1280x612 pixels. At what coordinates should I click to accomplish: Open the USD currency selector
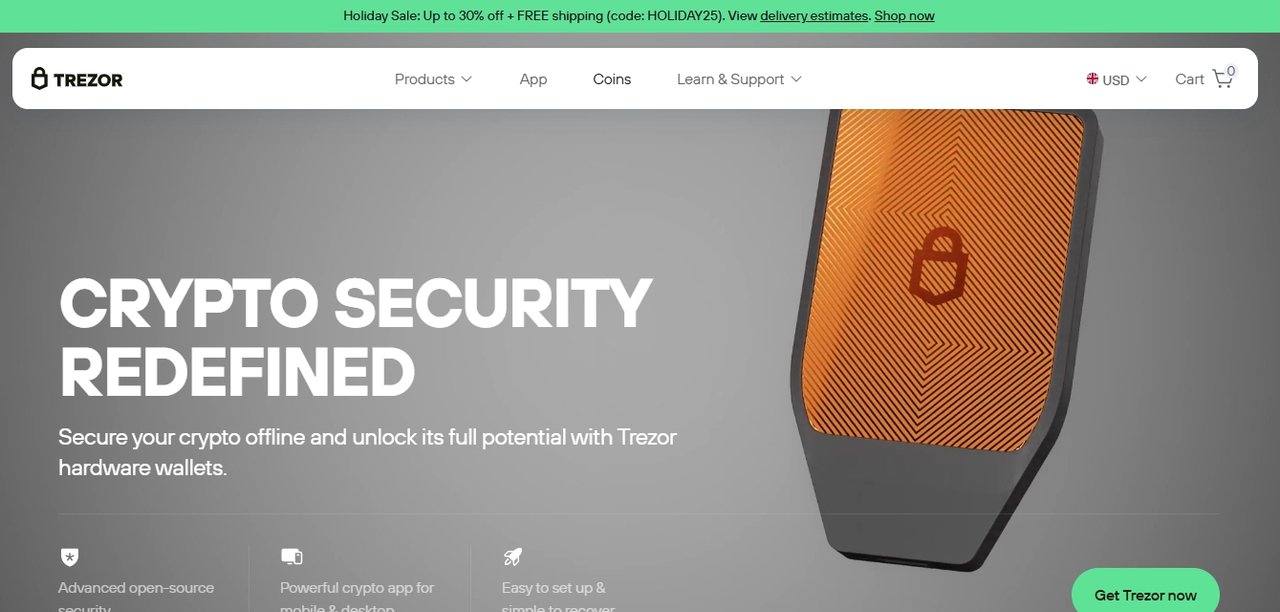coord(1117,79)
